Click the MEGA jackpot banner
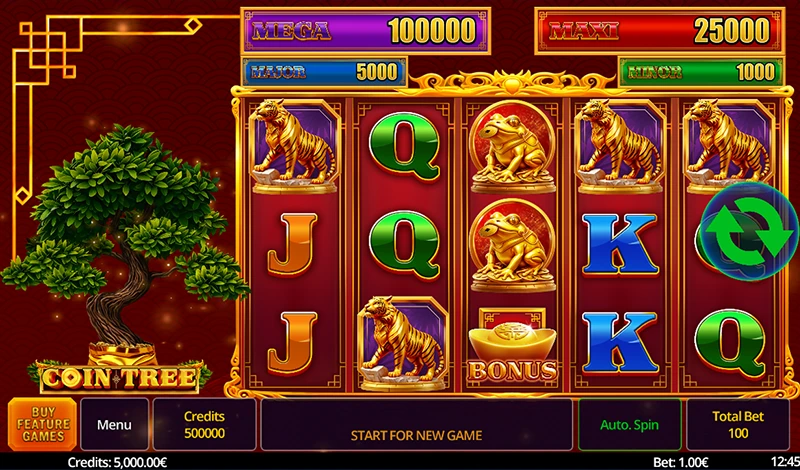 [x=365, y=31]
